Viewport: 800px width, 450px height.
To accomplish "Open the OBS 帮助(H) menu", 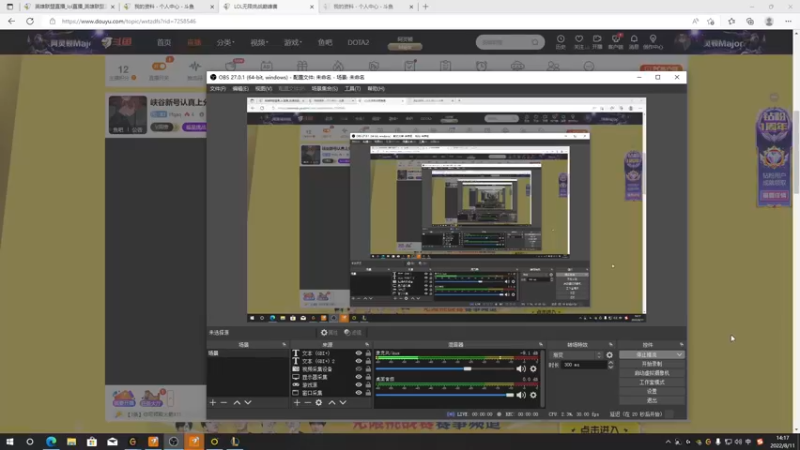I will [x=376, y=89].
